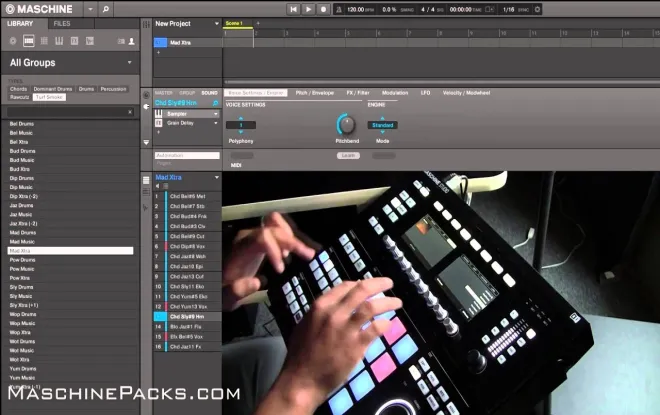Click the Maschine logo icon
The width and height of the screenshot is (660, 415).
click(x=10, y=9)
